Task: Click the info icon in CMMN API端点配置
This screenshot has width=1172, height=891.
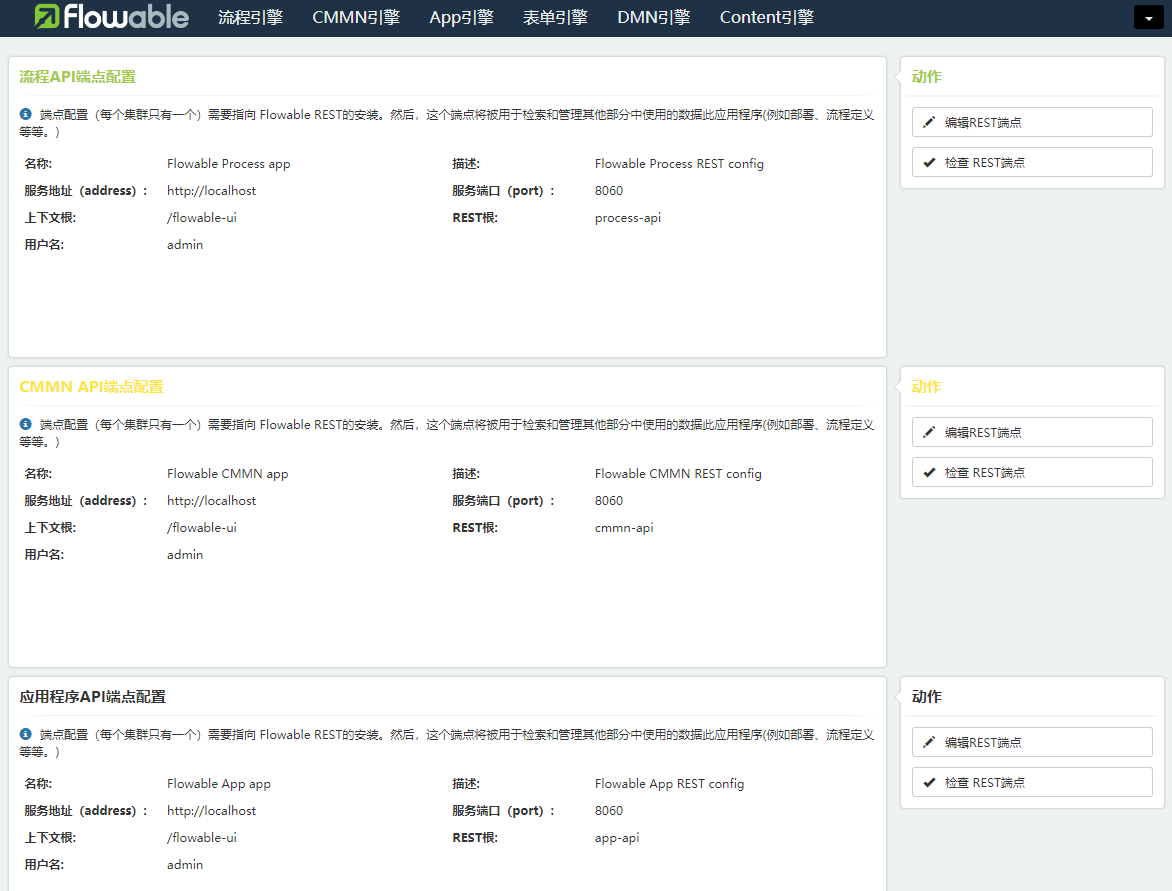Action: coord(25,424)
